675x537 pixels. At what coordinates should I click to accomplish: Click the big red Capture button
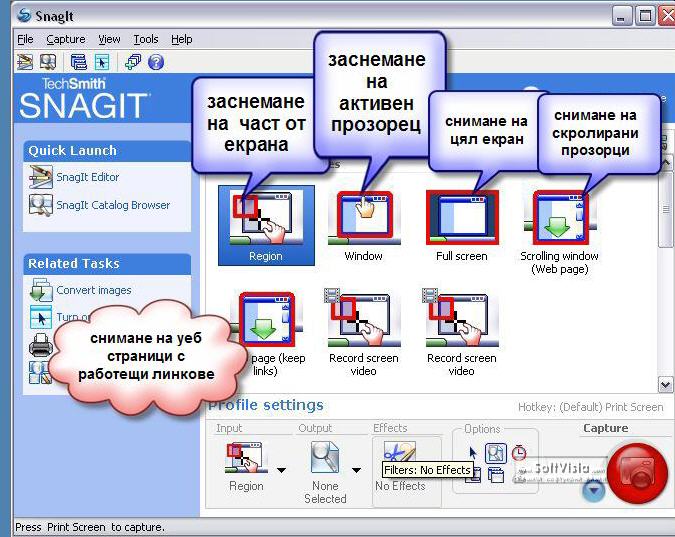(637, 473)
